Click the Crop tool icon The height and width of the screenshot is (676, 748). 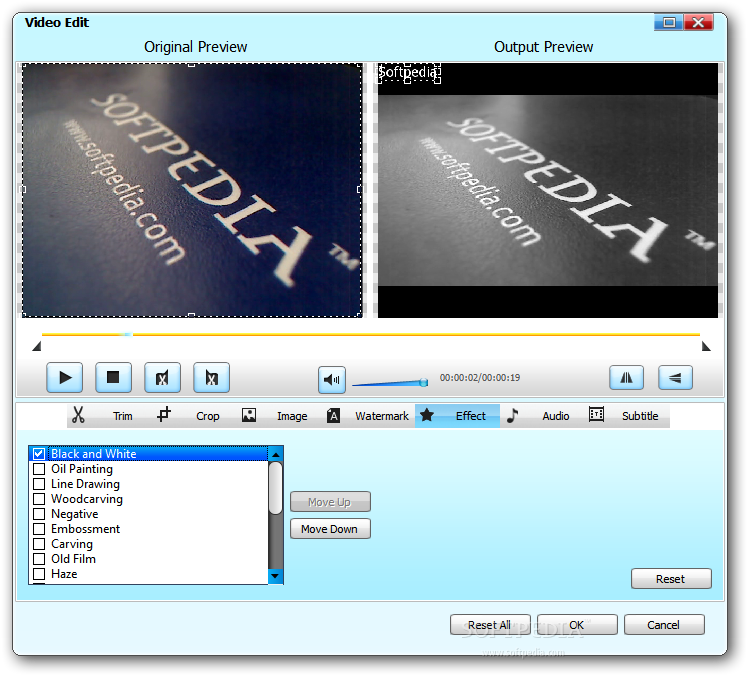(x=164, y=415)
